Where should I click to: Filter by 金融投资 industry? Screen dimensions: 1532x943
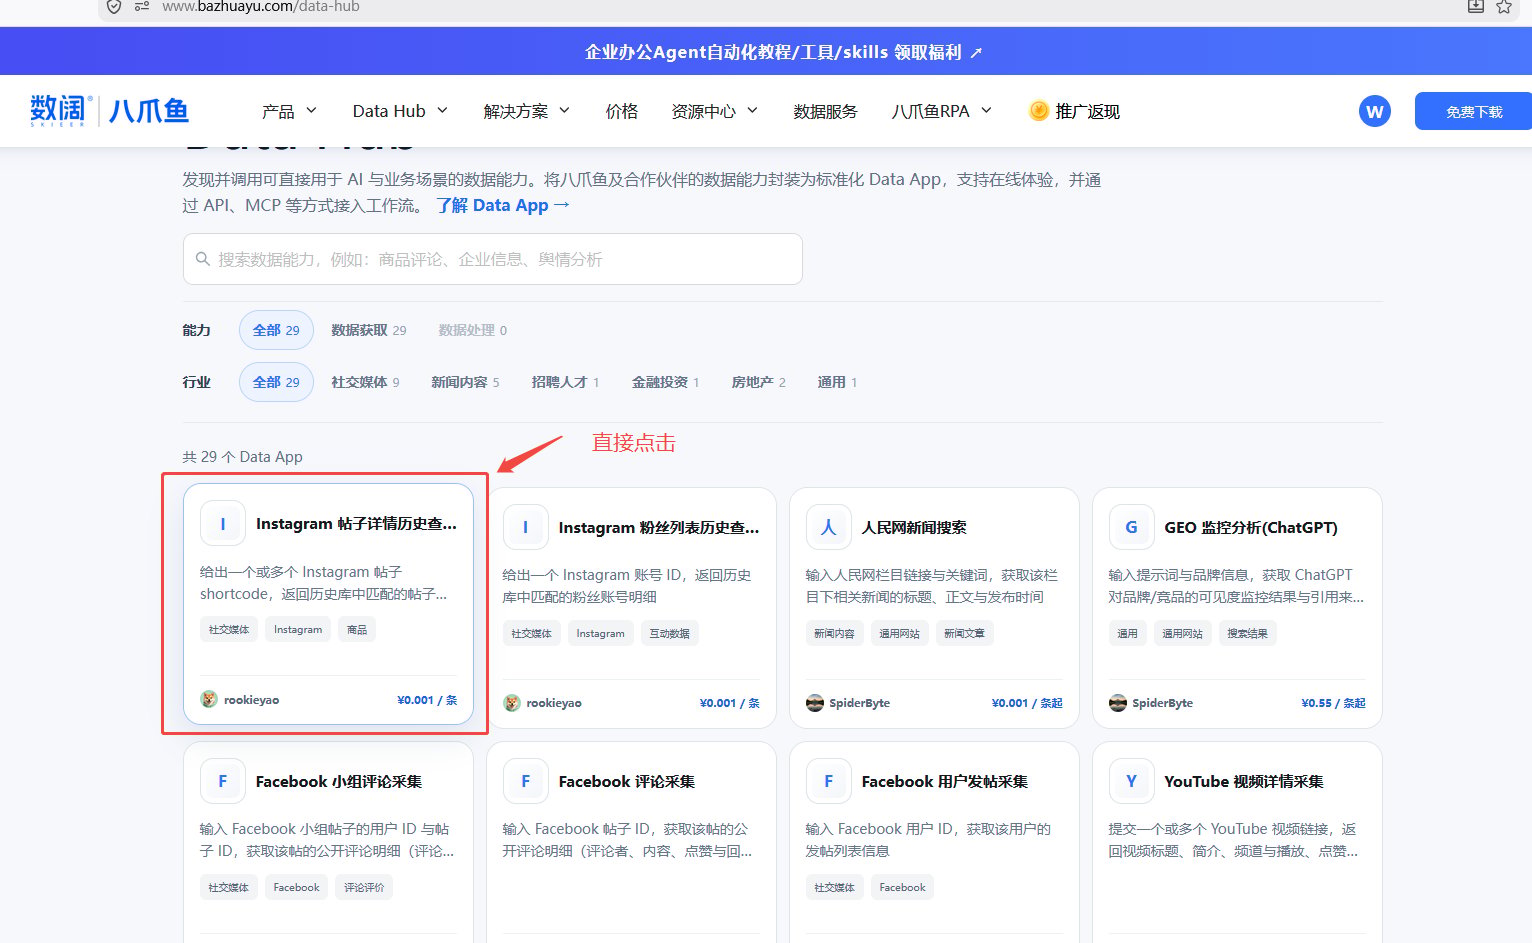pos(665,382)
